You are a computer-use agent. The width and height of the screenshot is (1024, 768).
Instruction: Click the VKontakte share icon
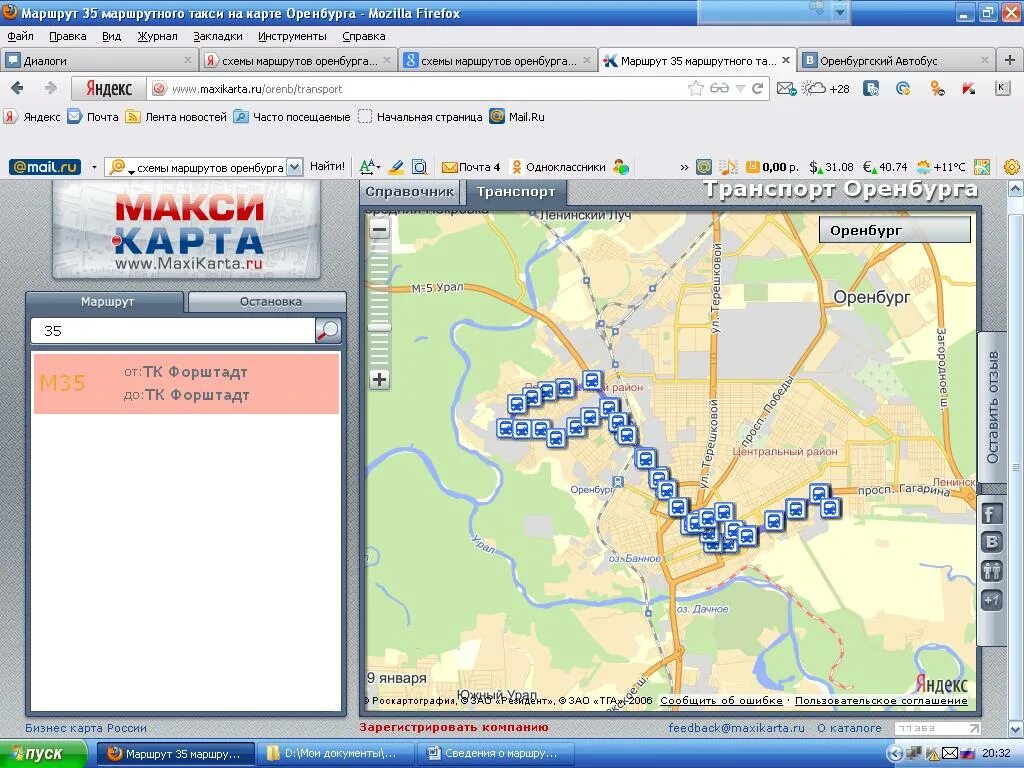coord(991,542)
